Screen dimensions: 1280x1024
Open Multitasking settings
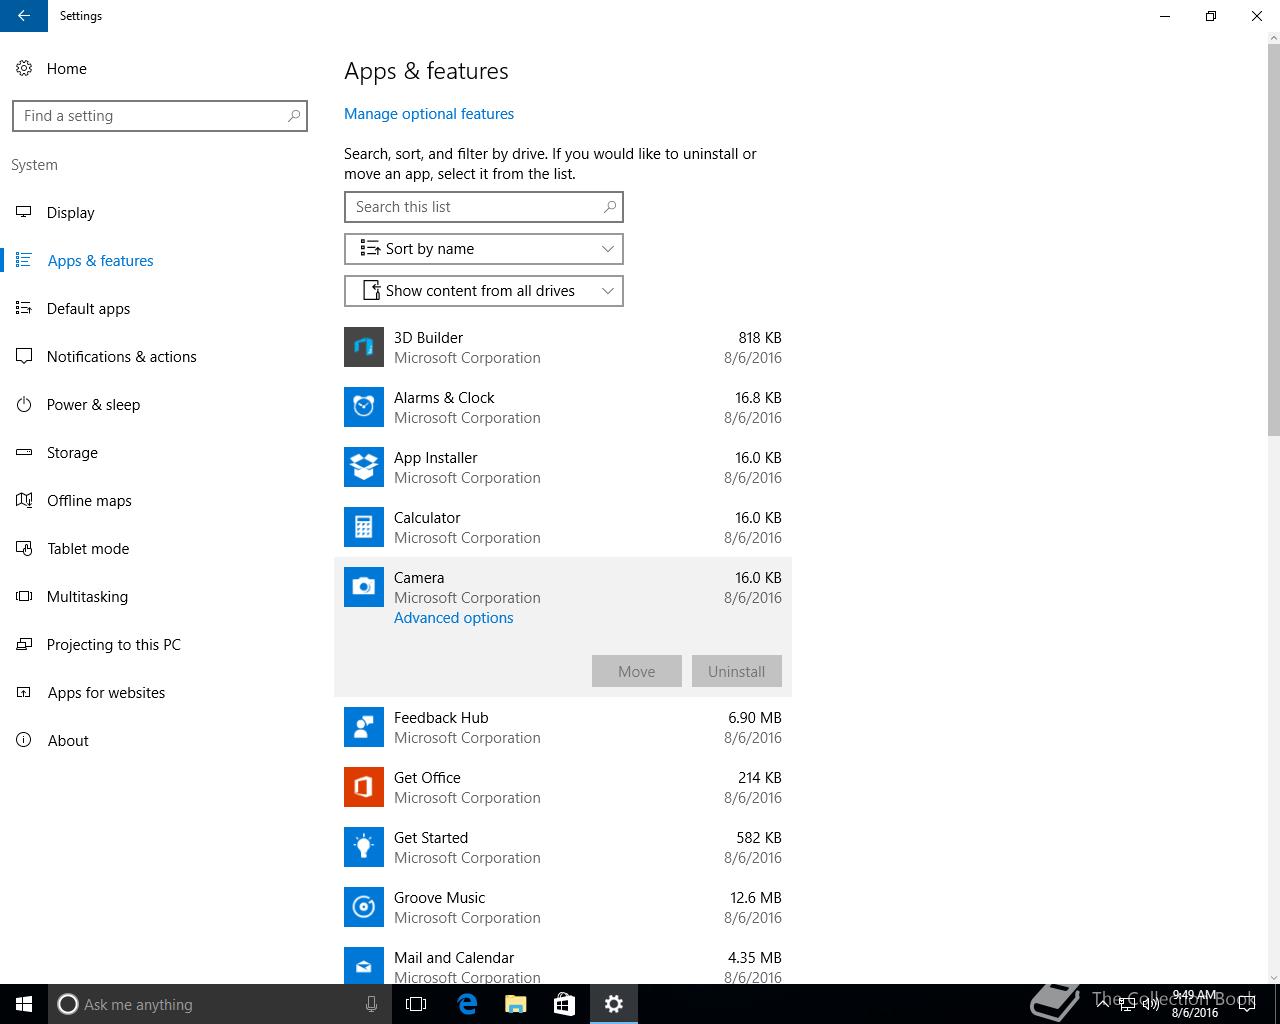click(160, 597)
